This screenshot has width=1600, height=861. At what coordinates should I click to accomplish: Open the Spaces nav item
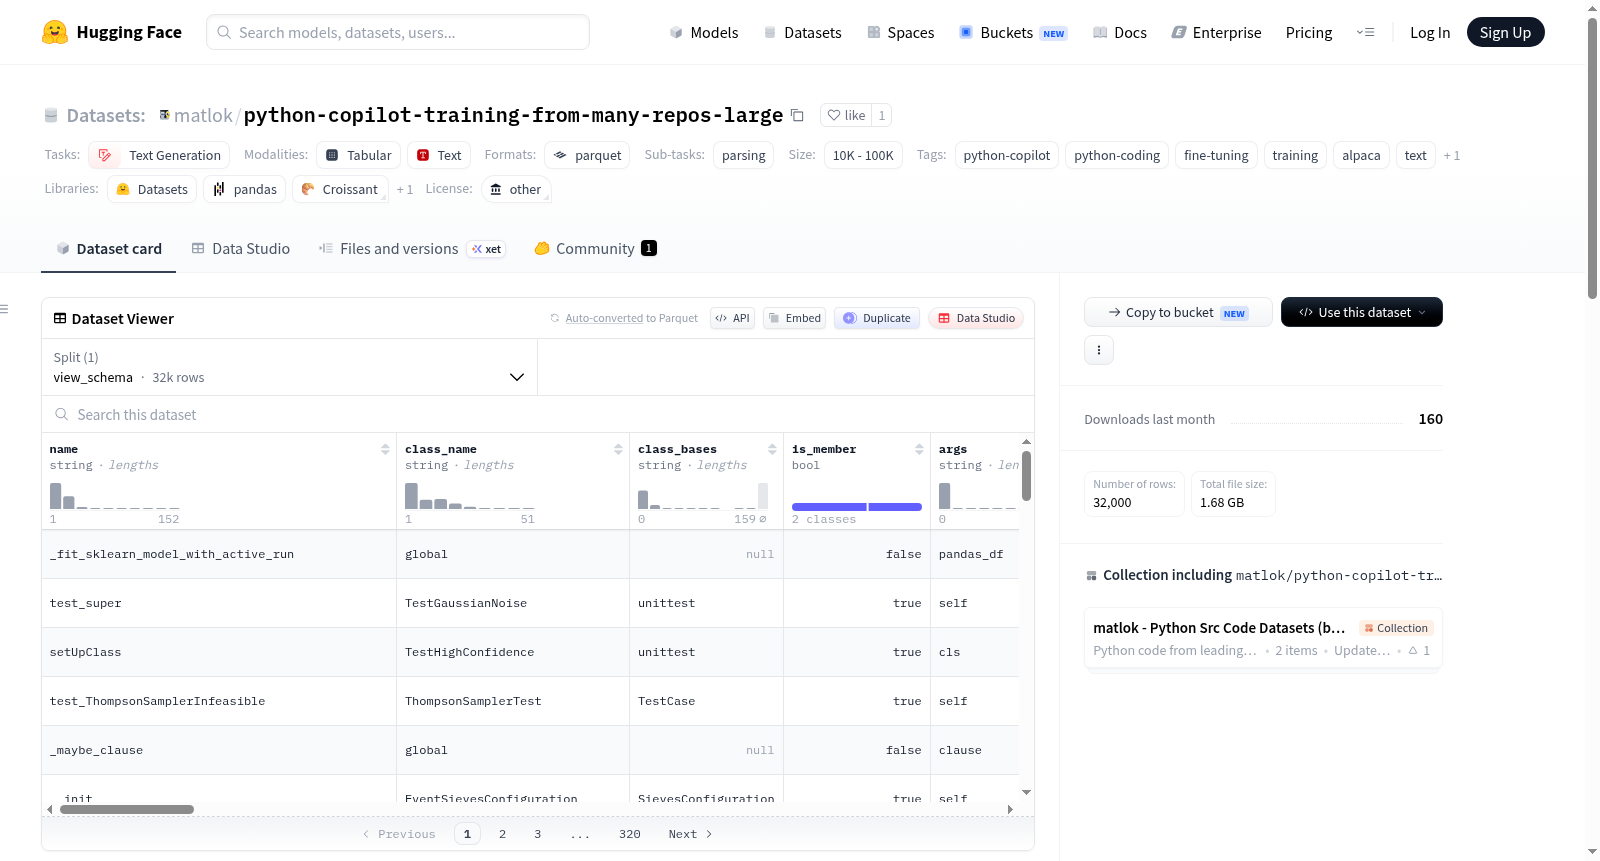click(x=901, y=32)
